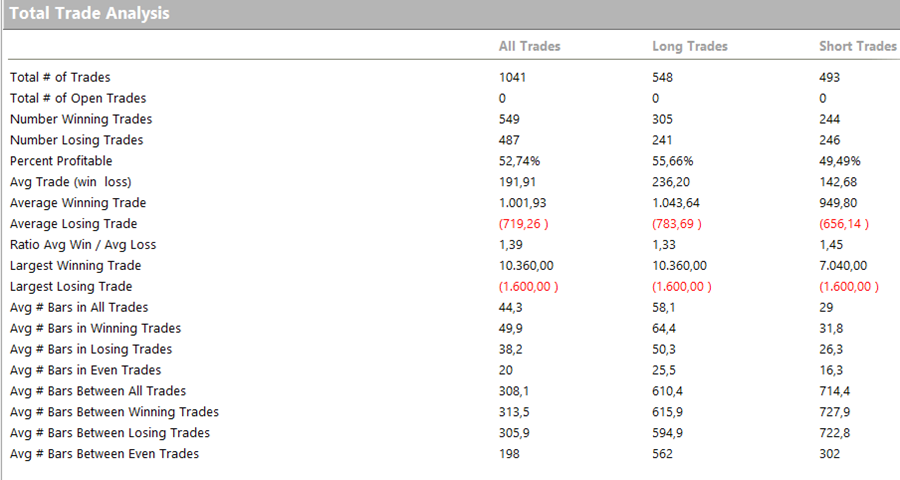The width and height of the screenshot is (900, 480).
Task: Select the 7.040,00 short largest winning trade
Action: point(843,266)
